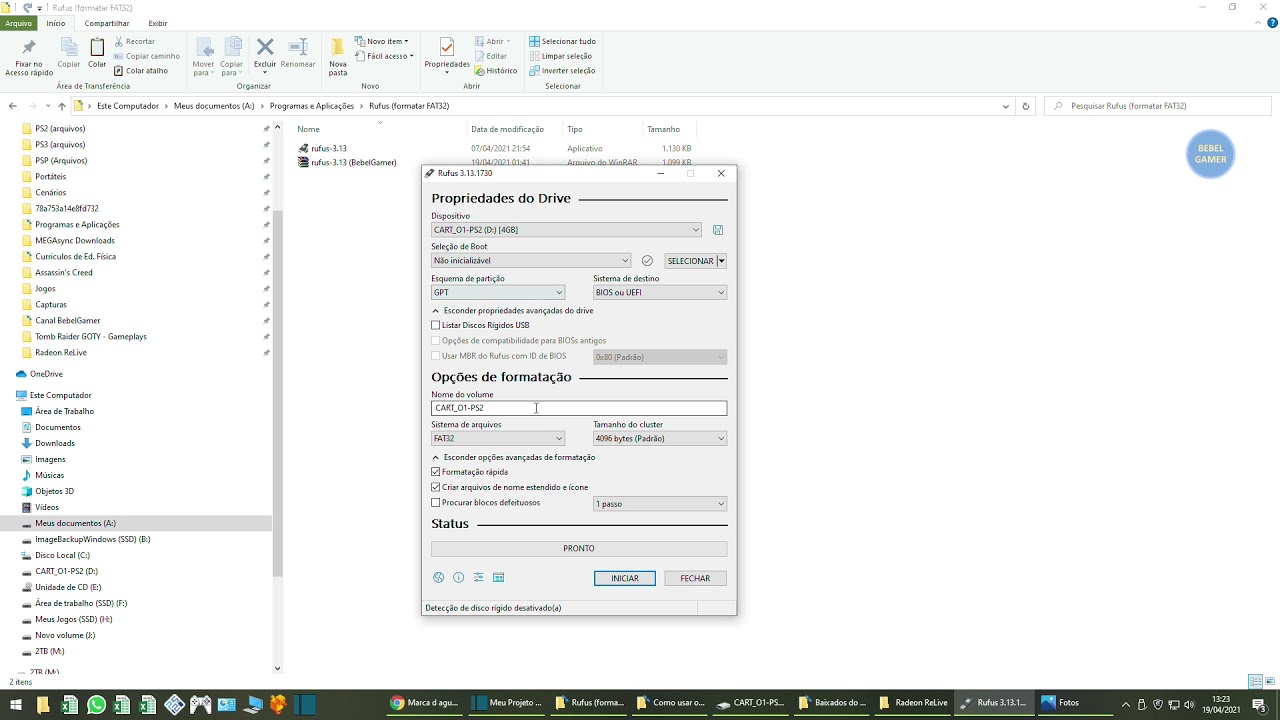The width and height of the screenshot is (1280, 720).
Task: Open WhatsApp from the taskbar
Action: (x=96, y=703)
